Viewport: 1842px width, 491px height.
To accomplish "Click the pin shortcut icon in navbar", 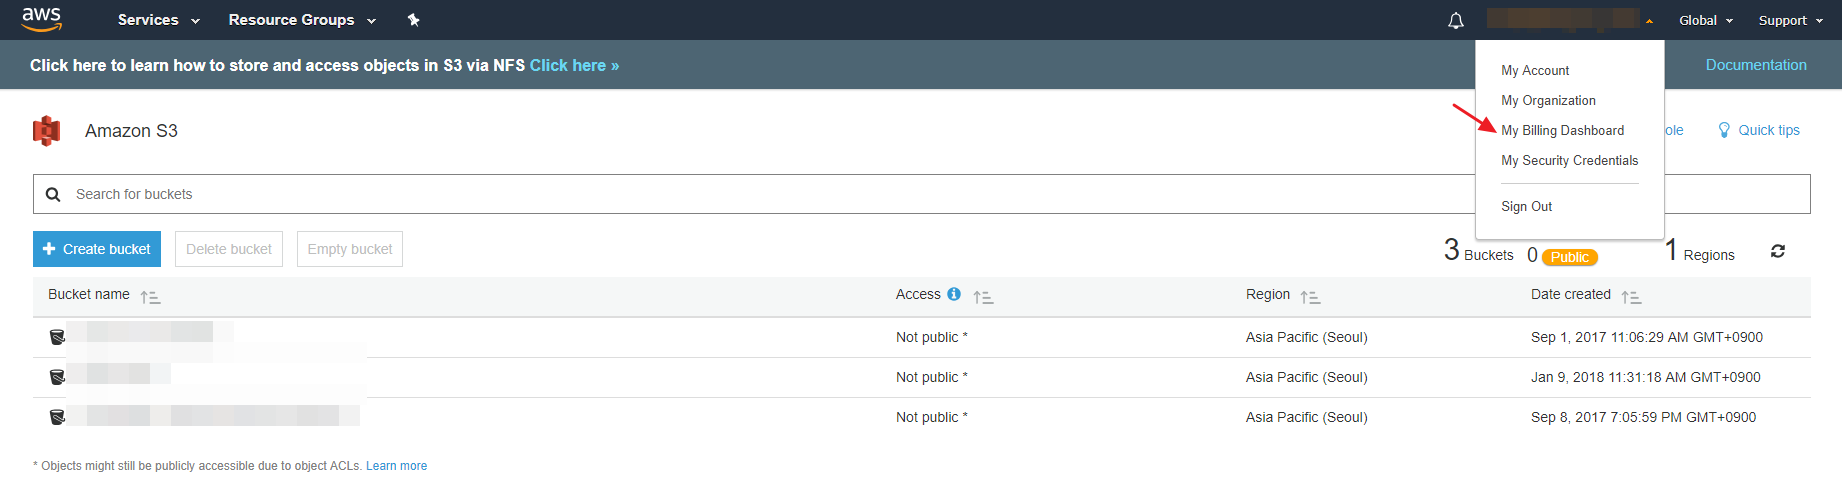I will [413, 20].
